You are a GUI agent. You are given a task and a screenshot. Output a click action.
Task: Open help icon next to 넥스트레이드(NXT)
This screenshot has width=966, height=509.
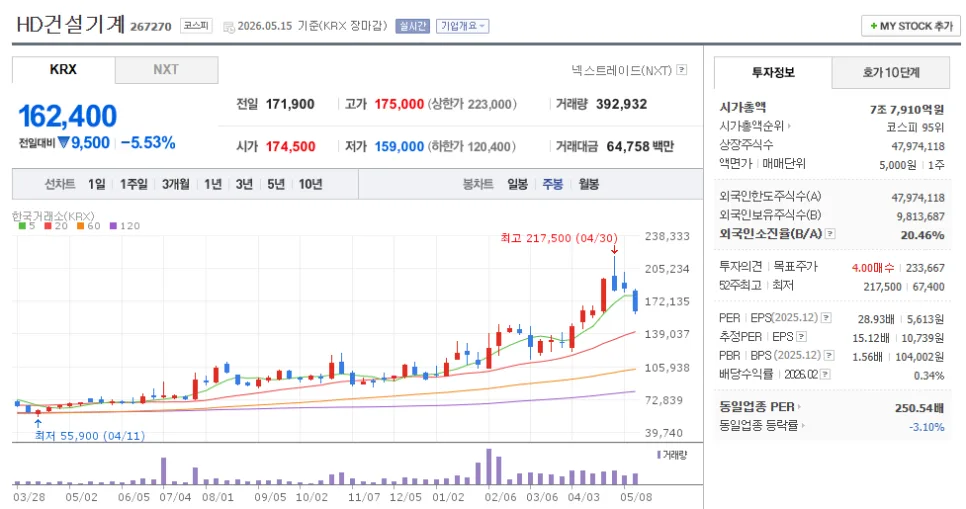(x=681, y=70)
